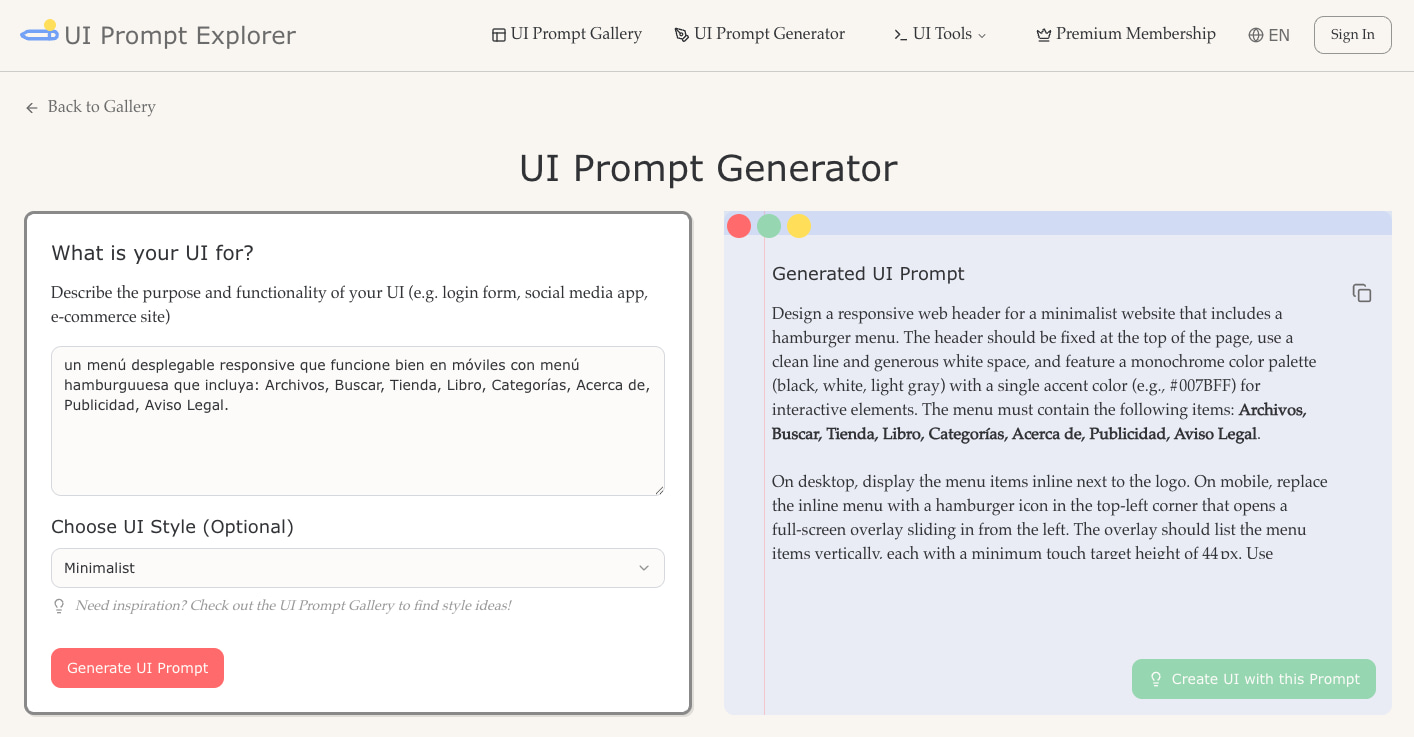Image resolution: width=1414 pixels, height=737 pixels.
Task: Click the back arrow icon
Action: tap(32, 108)
